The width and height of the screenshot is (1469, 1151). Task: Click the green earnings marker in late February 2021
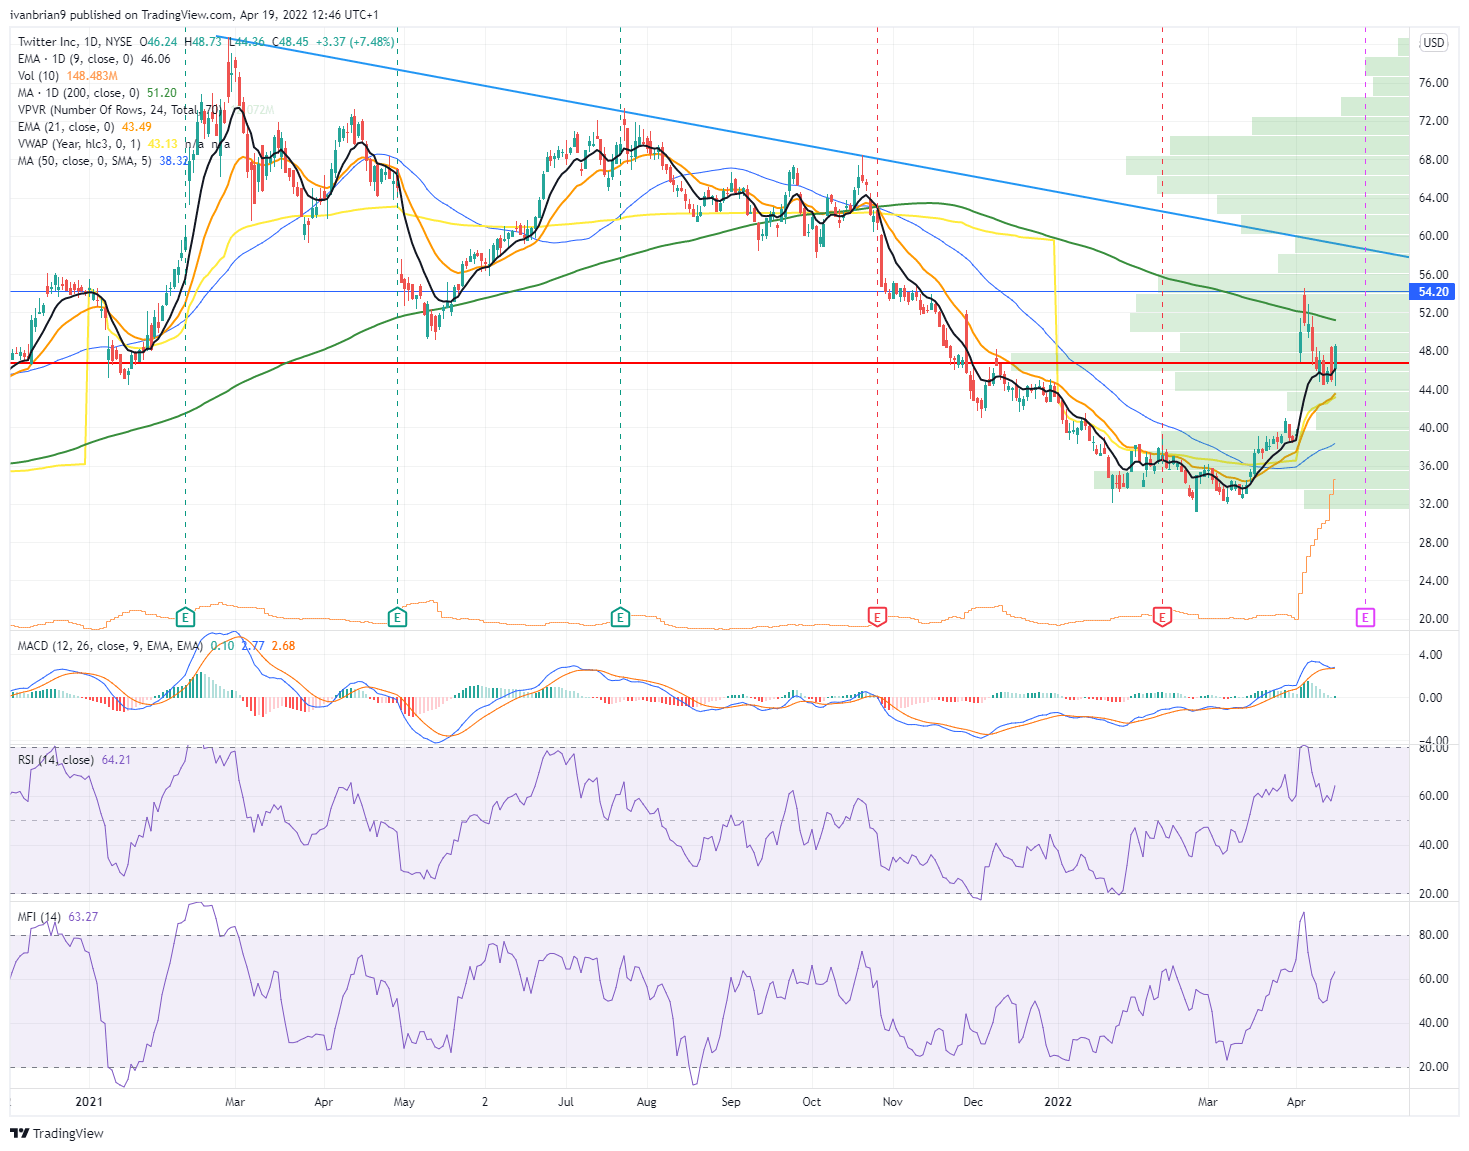click(185, 617)
